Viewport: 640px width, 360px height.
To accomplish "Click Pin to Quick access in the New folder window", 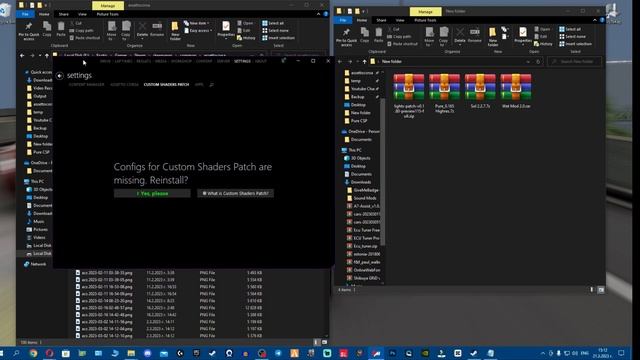I will pyautogui.click(x=346, y=37).
